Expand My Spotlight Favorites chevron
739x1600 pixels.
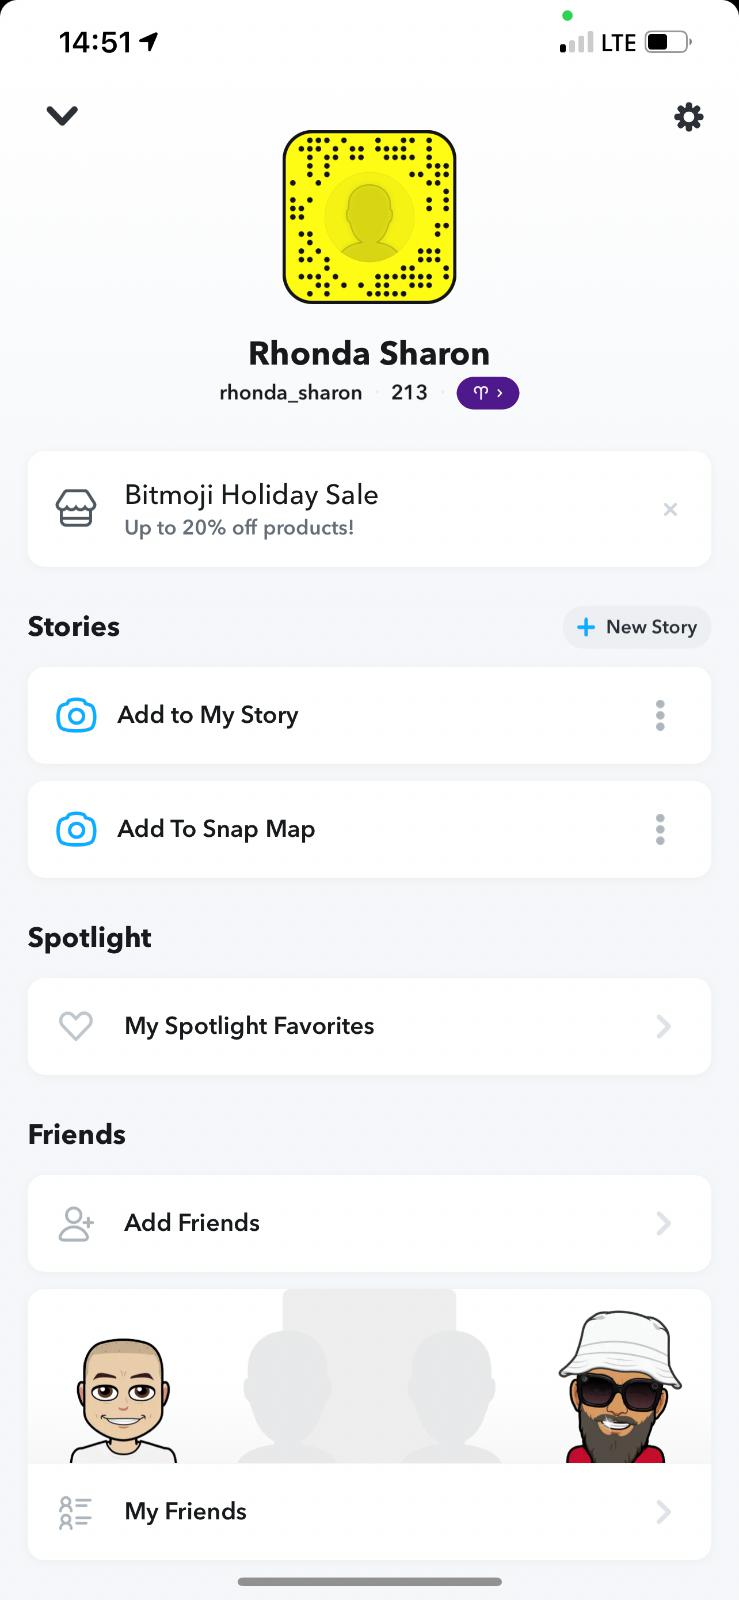pyautogui.click(x=663, y=1026)
